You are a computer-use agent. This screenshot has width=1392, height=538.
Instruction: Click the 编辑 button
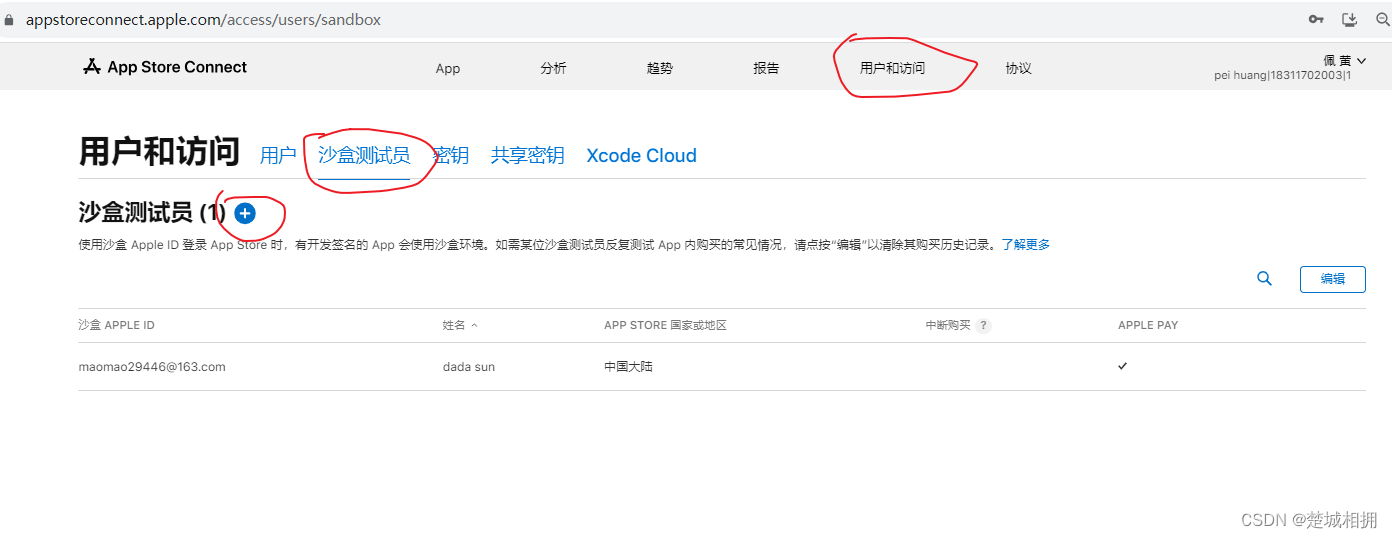1332,279
